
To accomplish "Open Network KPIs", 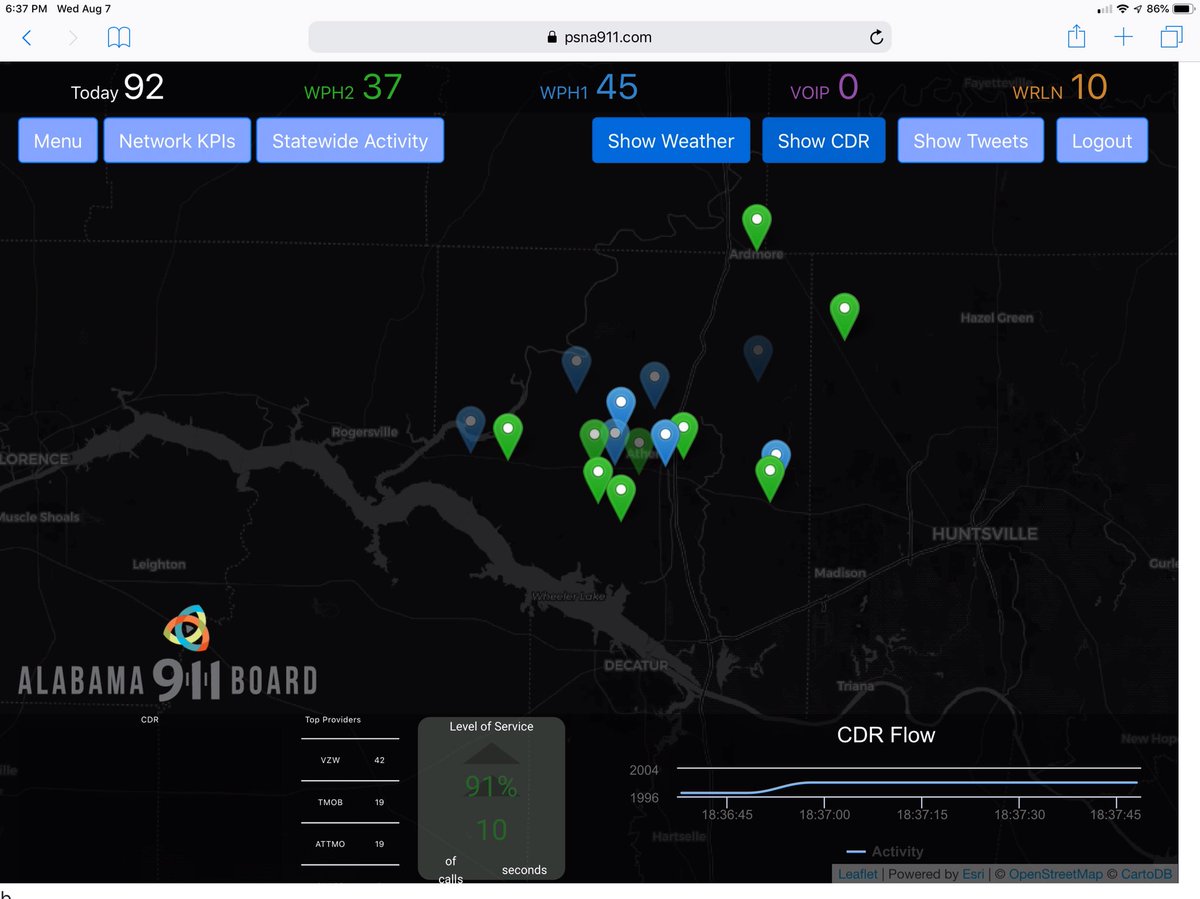I will (177, 141).
